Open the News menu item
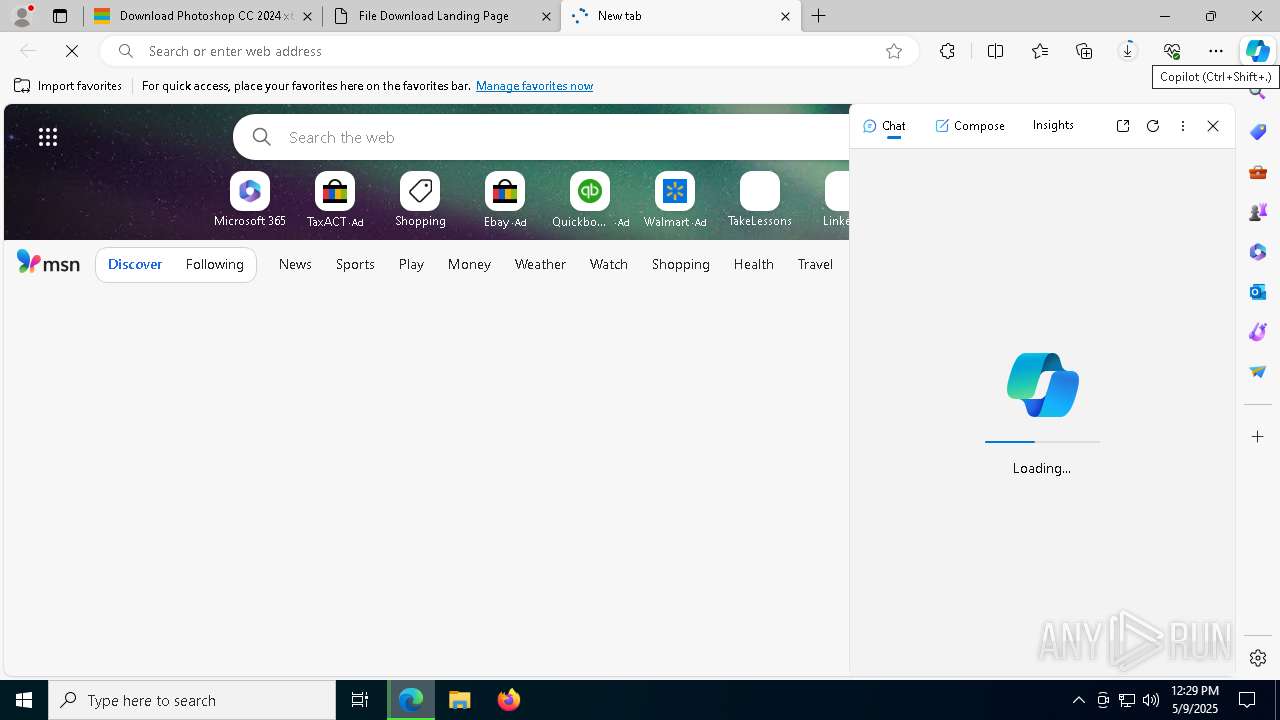 click(x=295, y=264)
